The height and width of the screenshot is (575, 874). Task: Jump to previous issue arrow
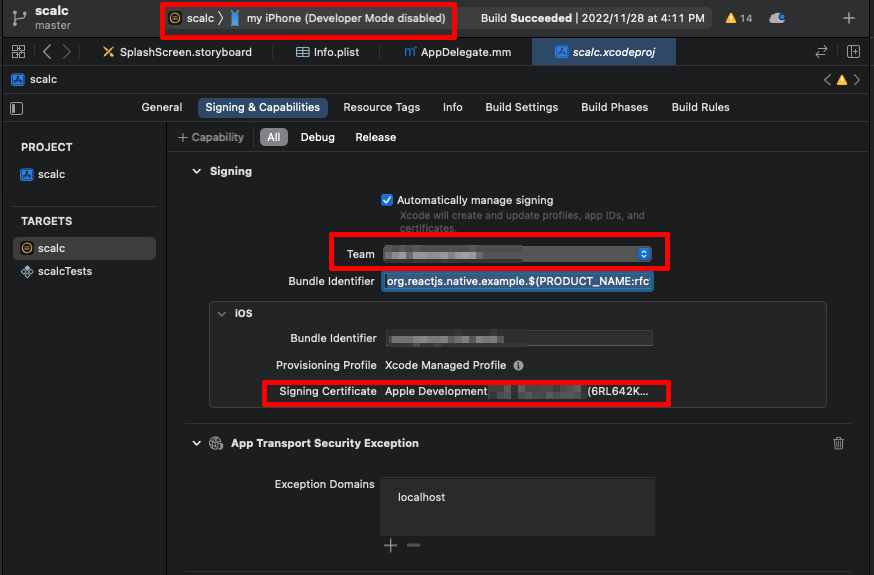pyautogui.click(x=827, y=80)
